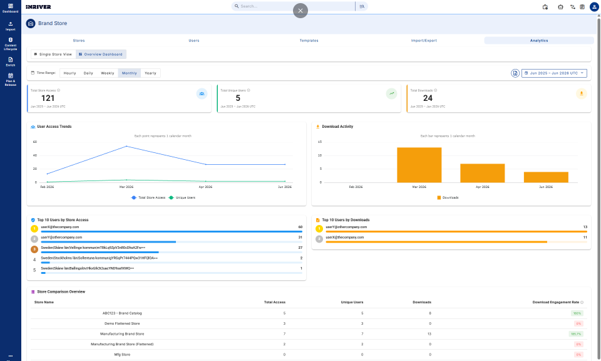The height and width of the screenshot is (361, 601).
Task: Click the Unique Users column header
Action: click(x=352, y=302)
